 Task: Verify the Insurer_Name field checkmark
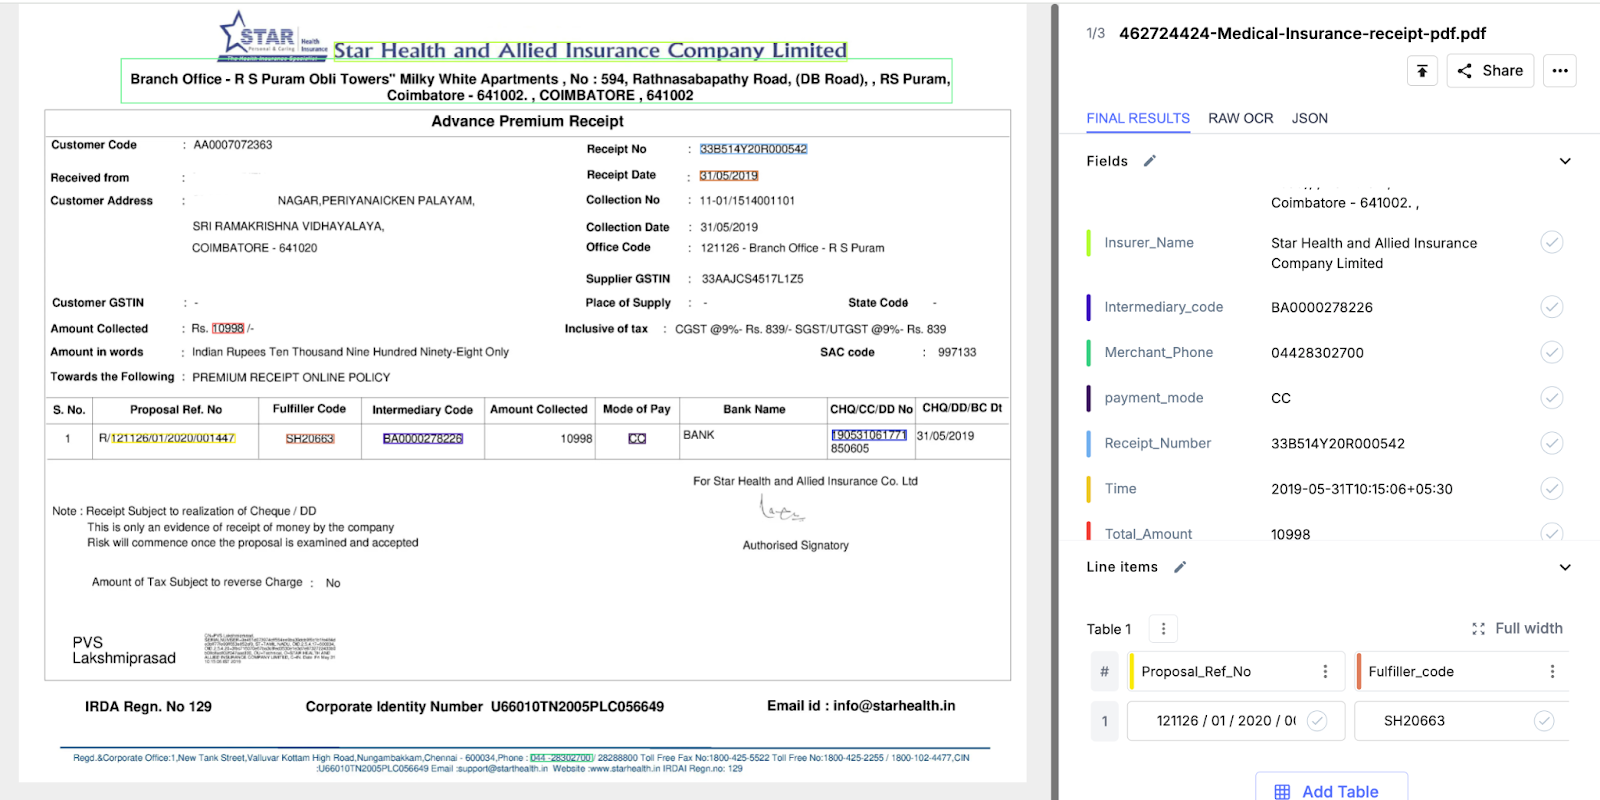1552,242
